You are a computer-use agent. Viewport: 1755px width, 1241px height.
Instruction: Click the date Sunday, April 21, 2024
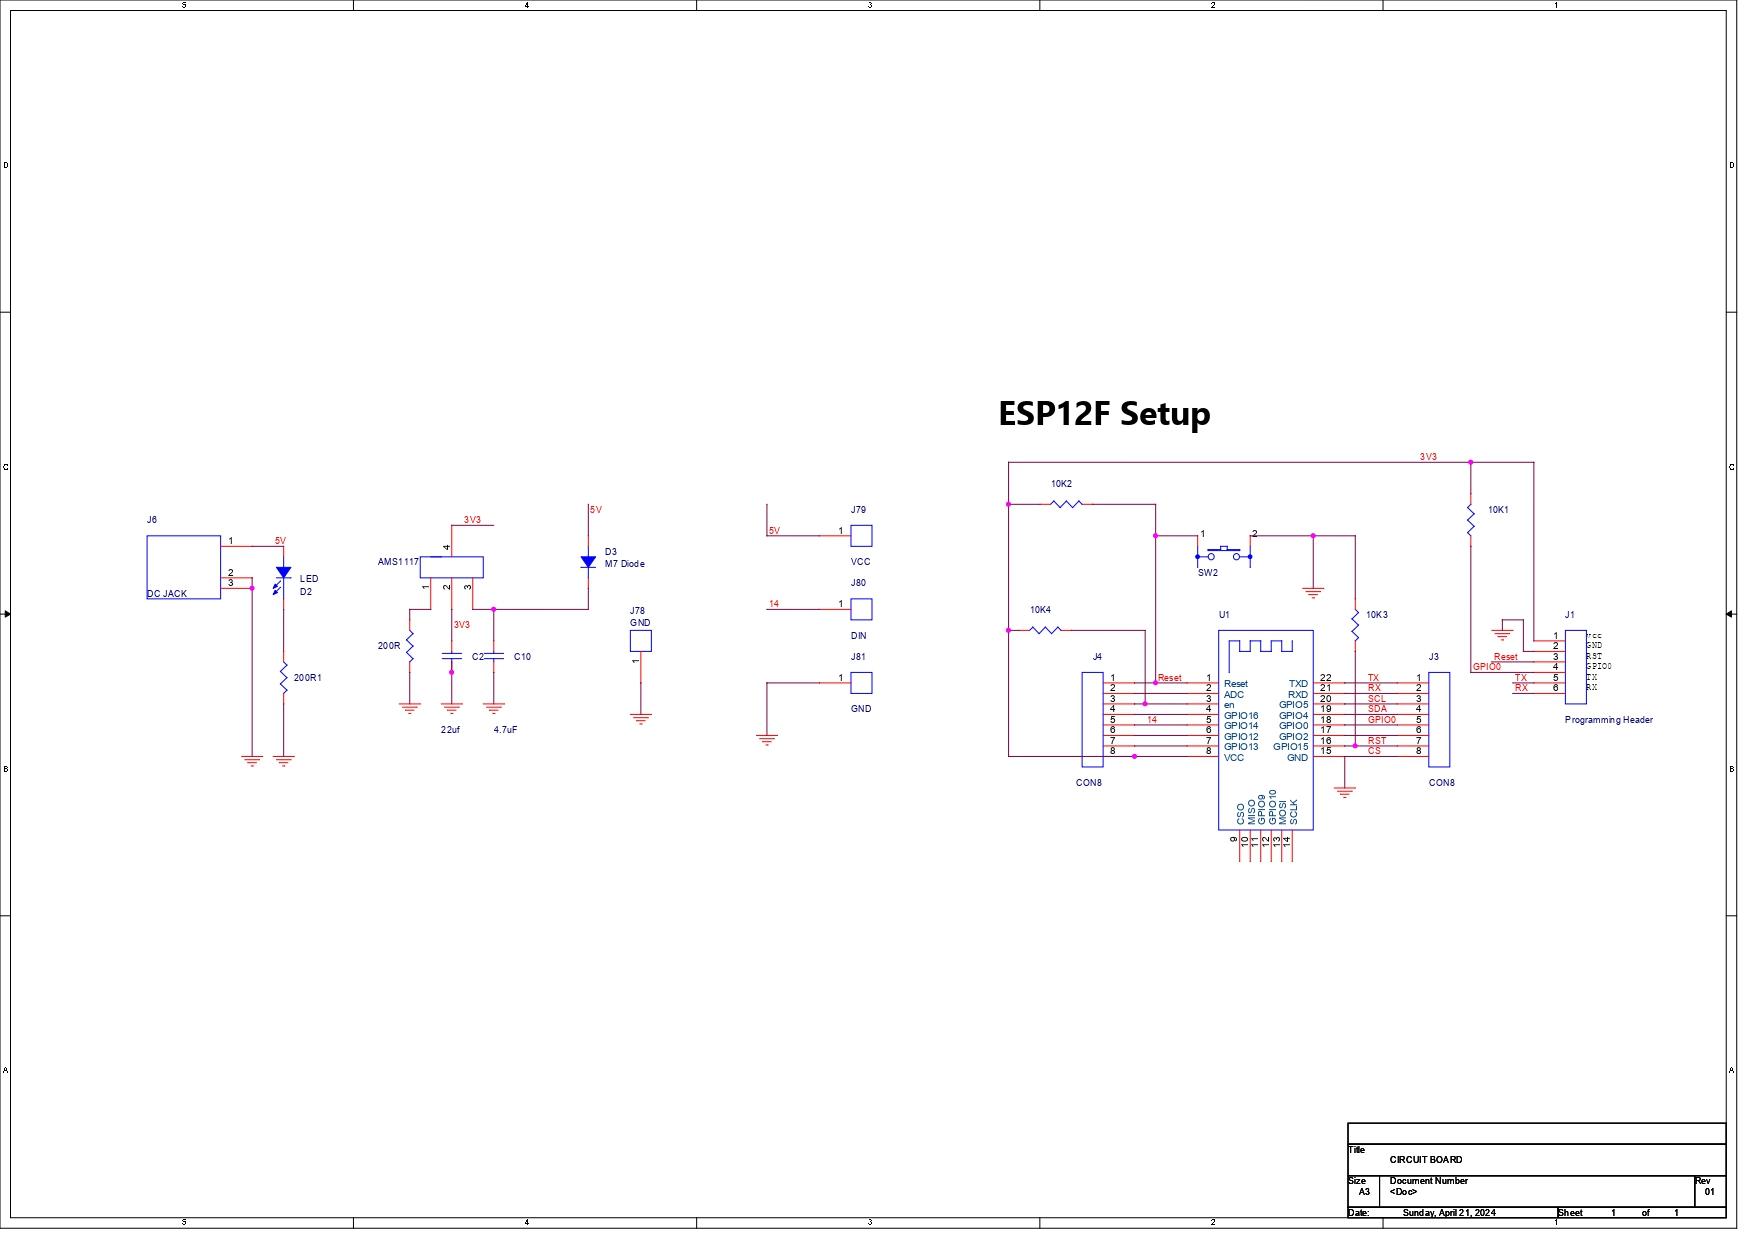(x=1449, y=1213)
